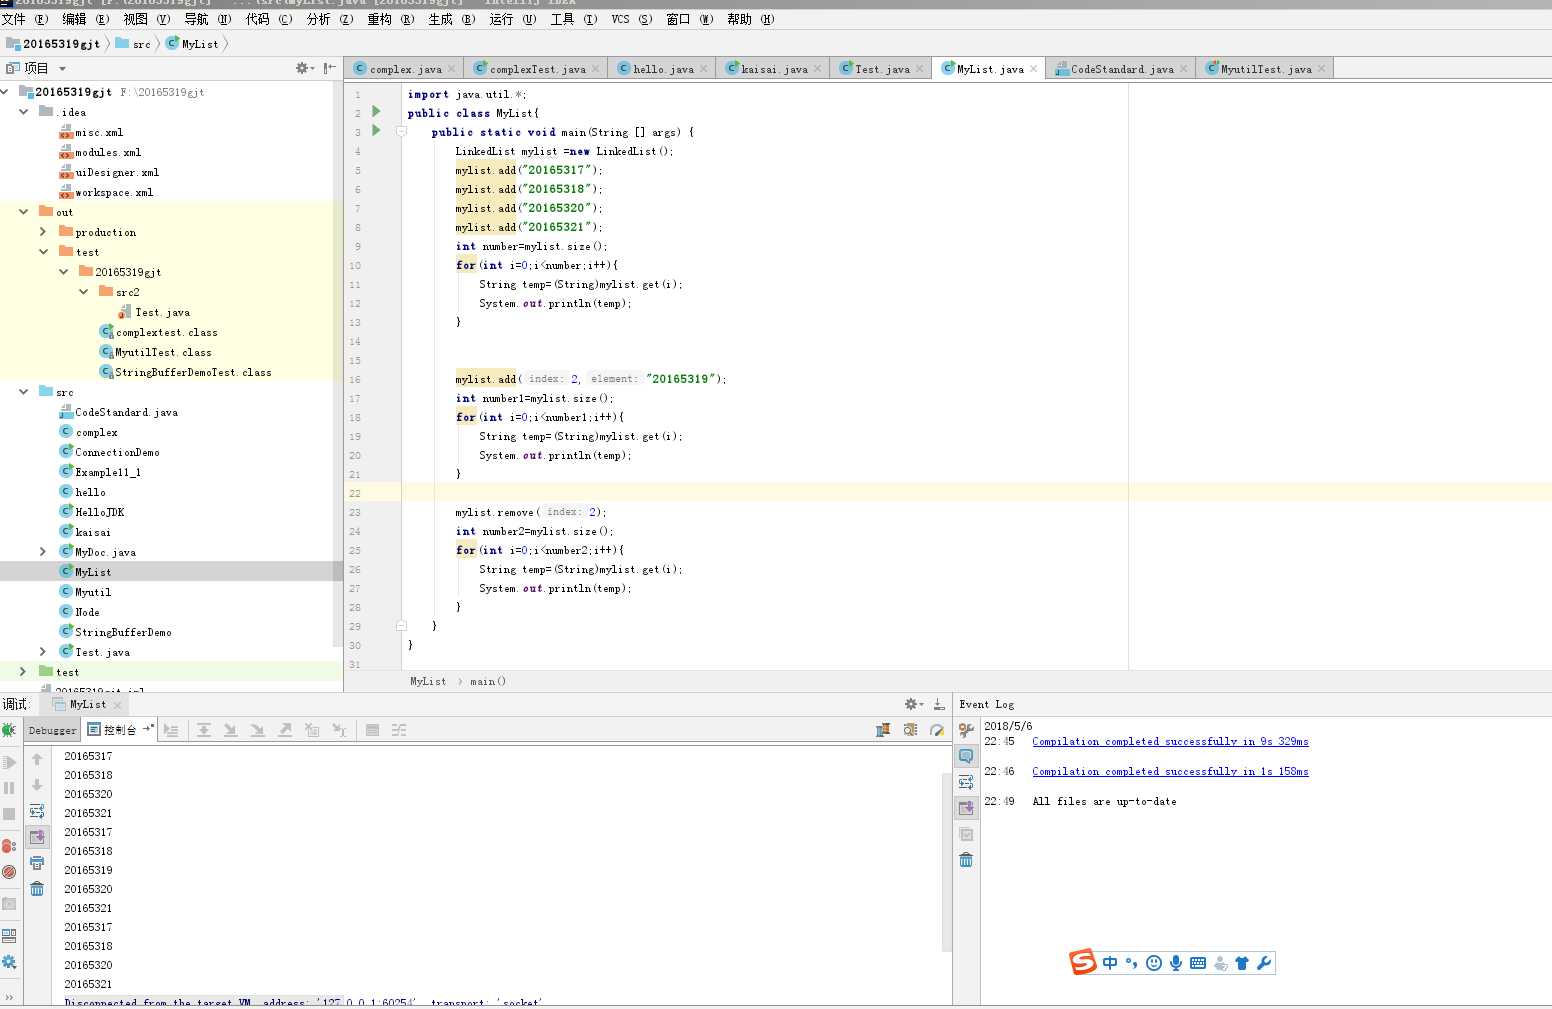Switch to MyutilTest.java tab

point(1265,69)
